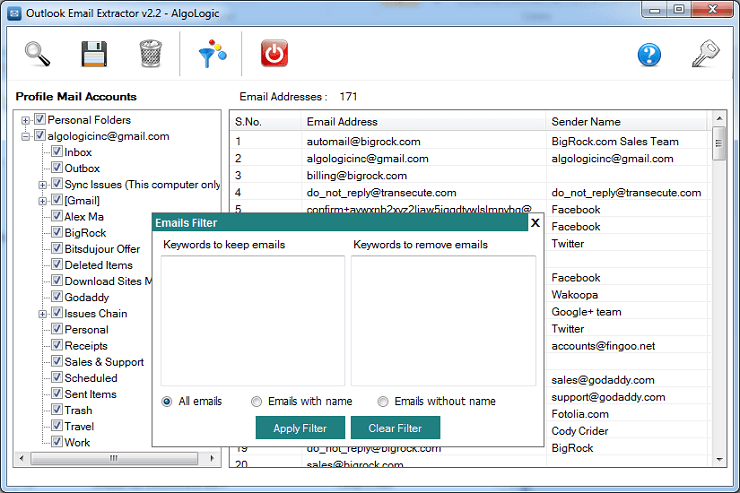Uncheck the Deleted Items checkbox

click(57, 264)
